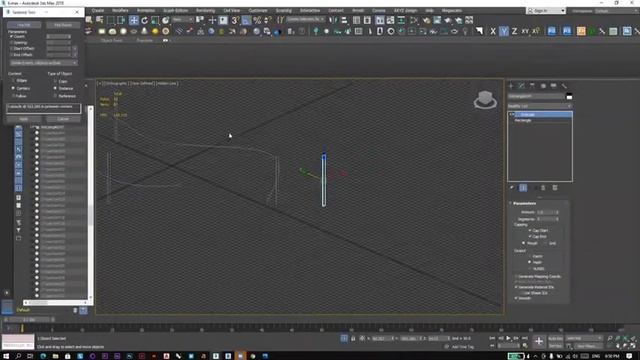The image size is (640, 360).
Task: Toggle the 3D Snaps icon
Action: tap(235, 20)
